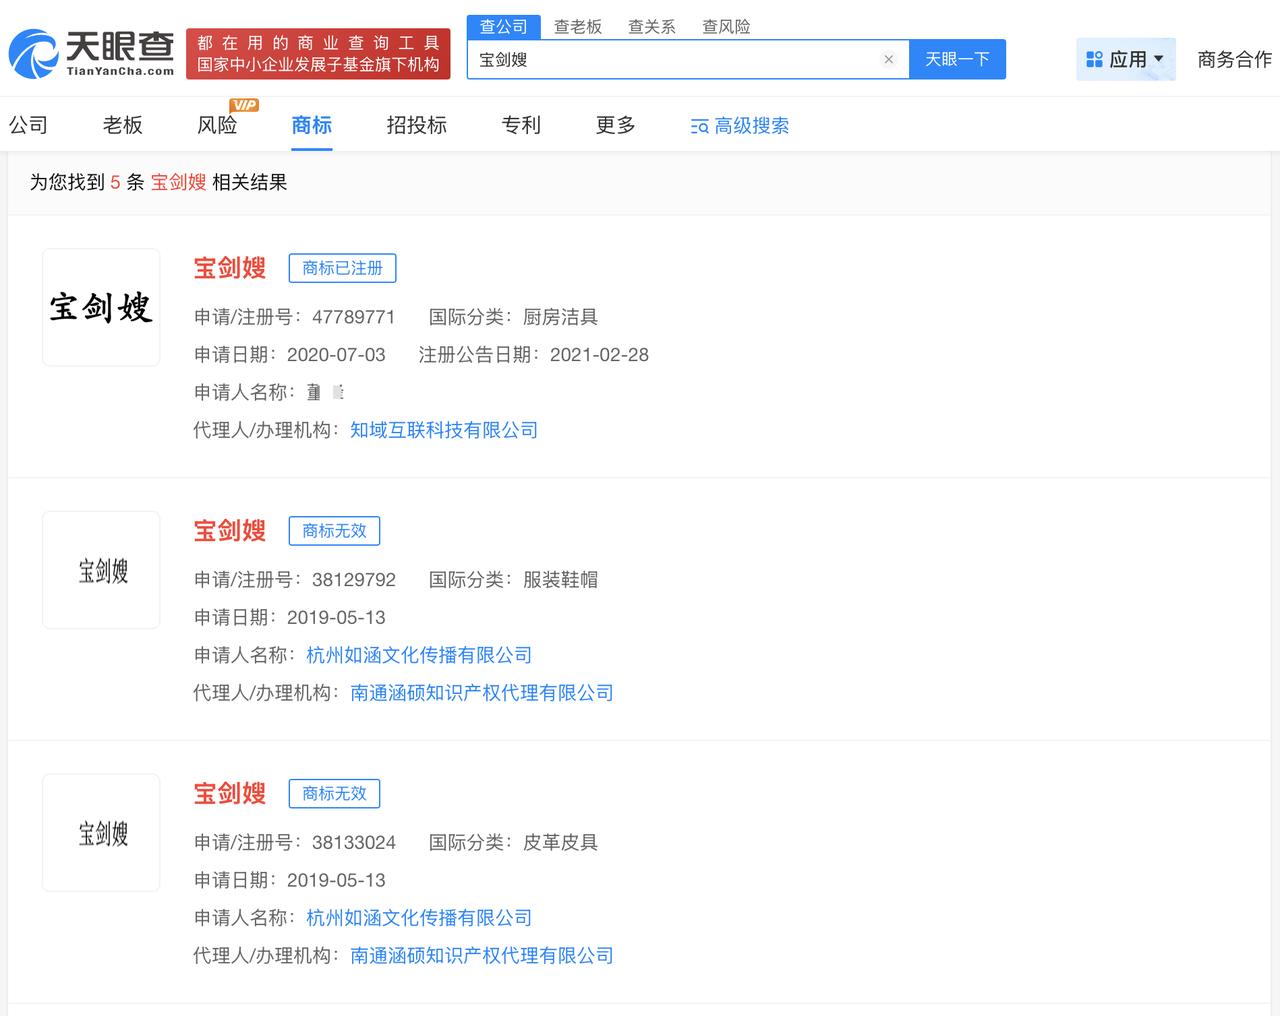The height and width of the screenshot is (1016, 1280).
Task: Switch to the 查关系 search tab
Action: (652, 27)
